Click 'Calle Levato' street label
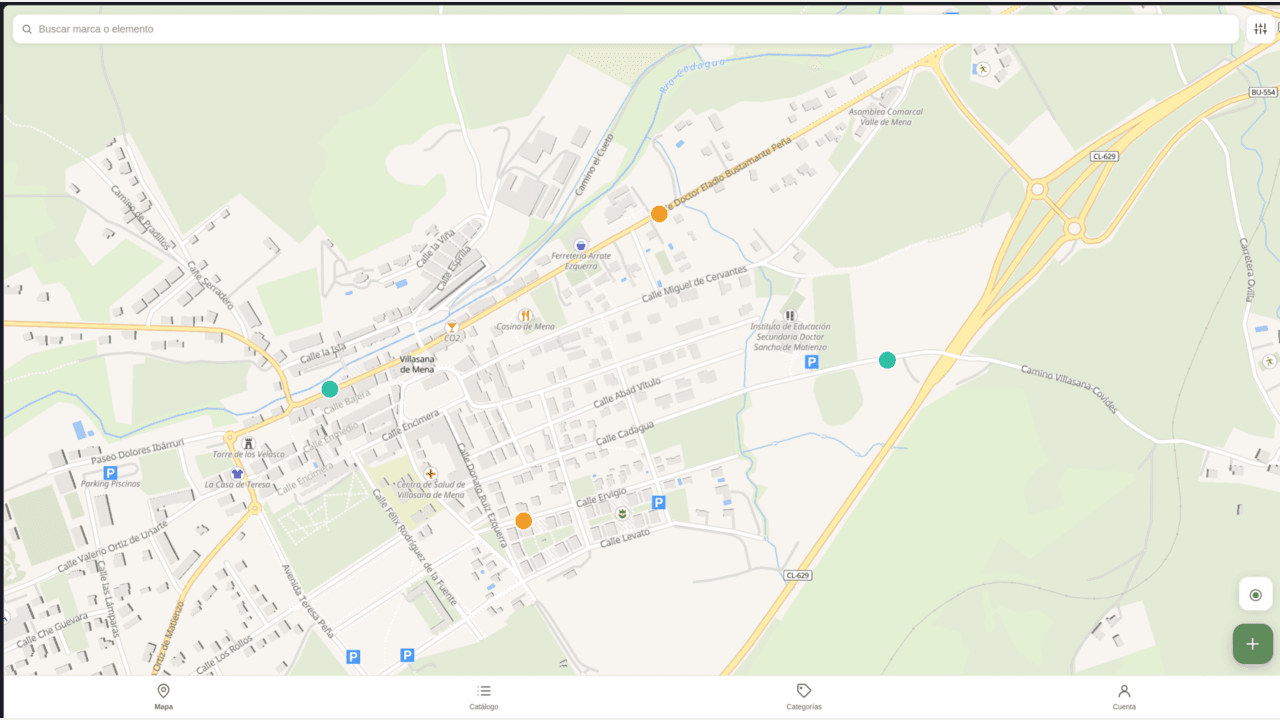Screen dimensions: 1280x720 625,538
